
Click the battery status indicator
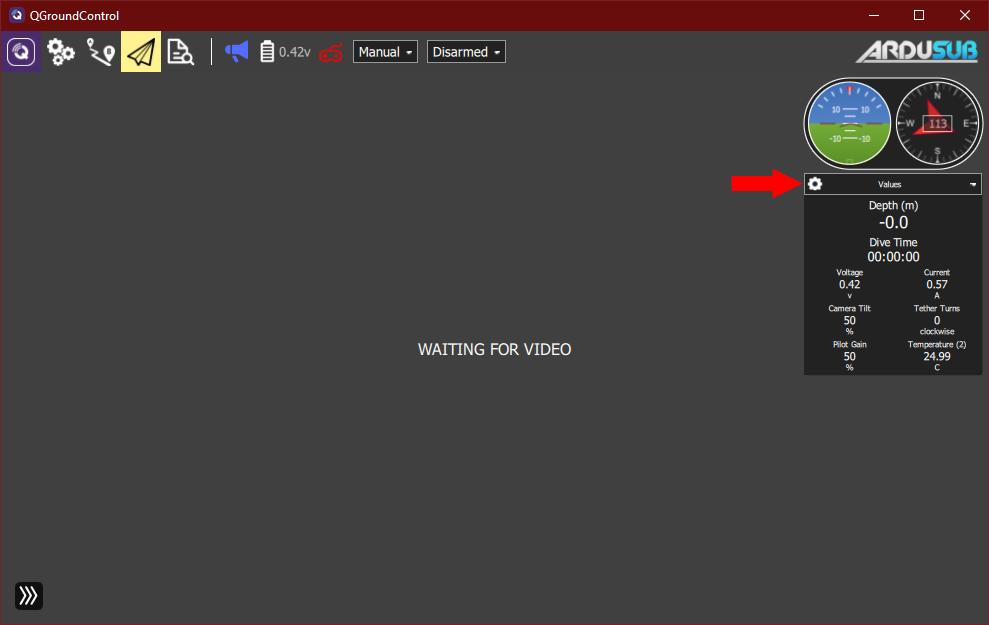(x=284, y=52)
